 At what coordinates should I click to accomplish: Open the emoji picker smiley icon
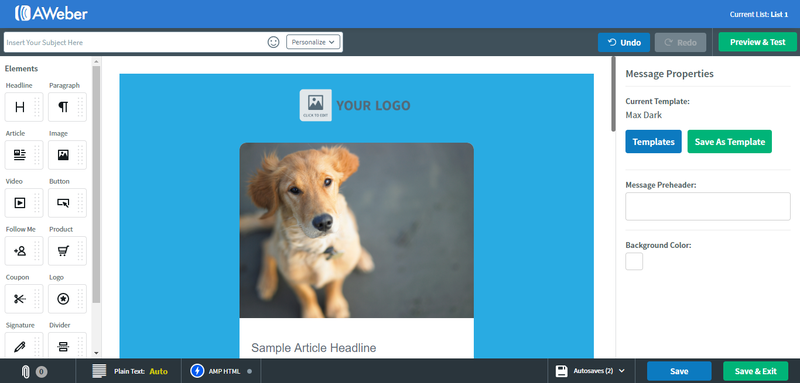[x=273, y=42]
